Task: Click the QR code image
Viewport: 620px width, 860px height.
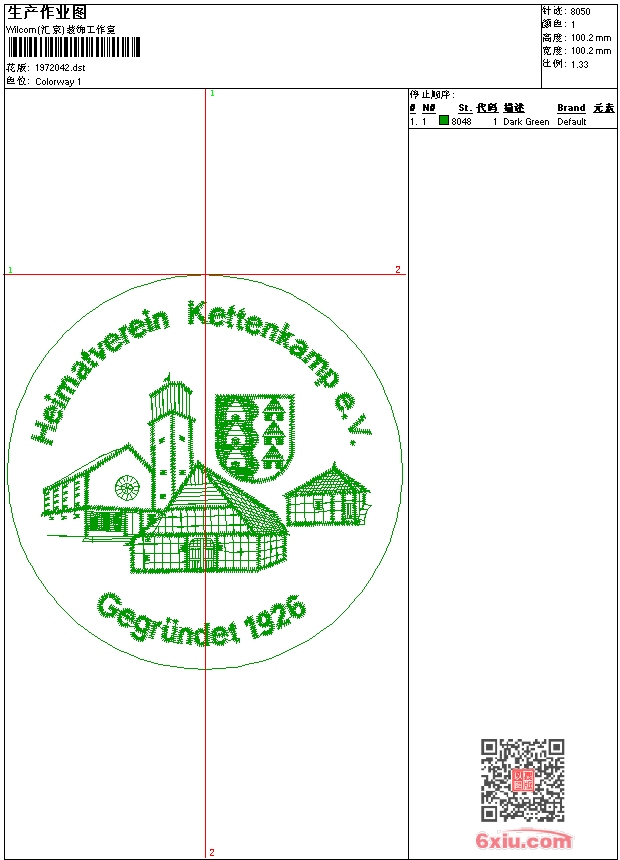Action: tap(523, 780)
